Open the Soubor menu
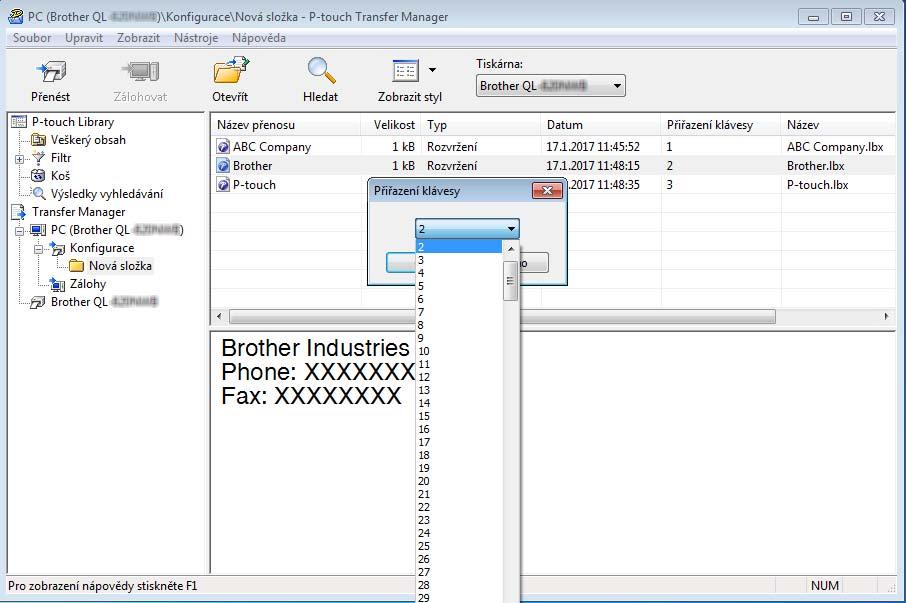 (x=32, y=38)
